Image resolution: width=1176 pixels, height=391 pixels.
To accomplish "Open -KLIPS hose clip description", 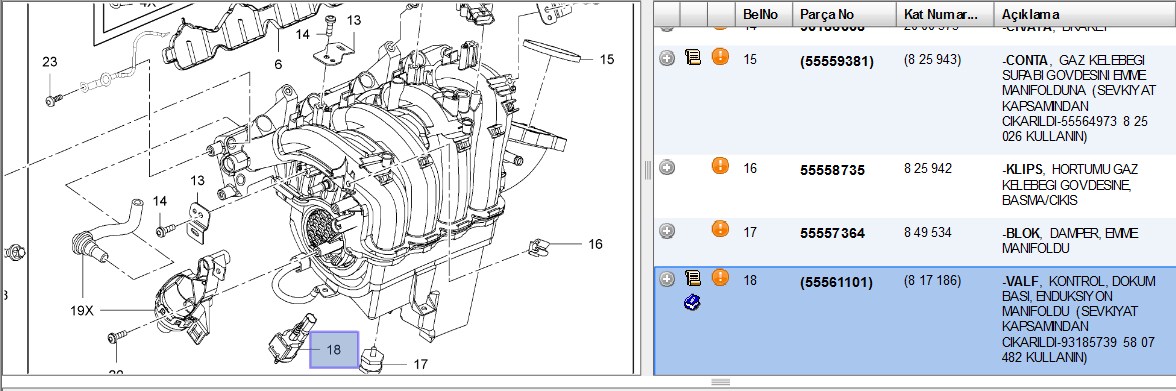I will [x=1070, y=185].
